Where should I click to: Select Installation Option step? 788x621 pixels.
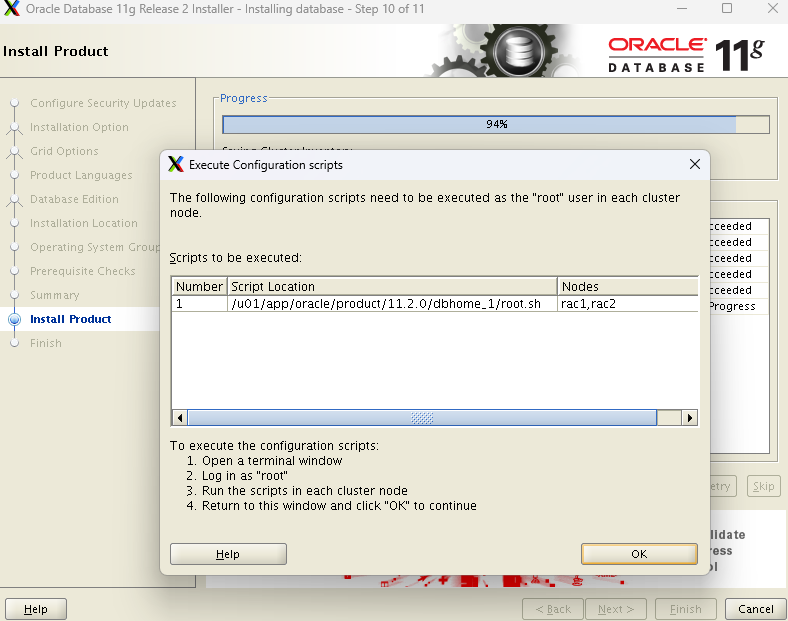pos(79,127)
